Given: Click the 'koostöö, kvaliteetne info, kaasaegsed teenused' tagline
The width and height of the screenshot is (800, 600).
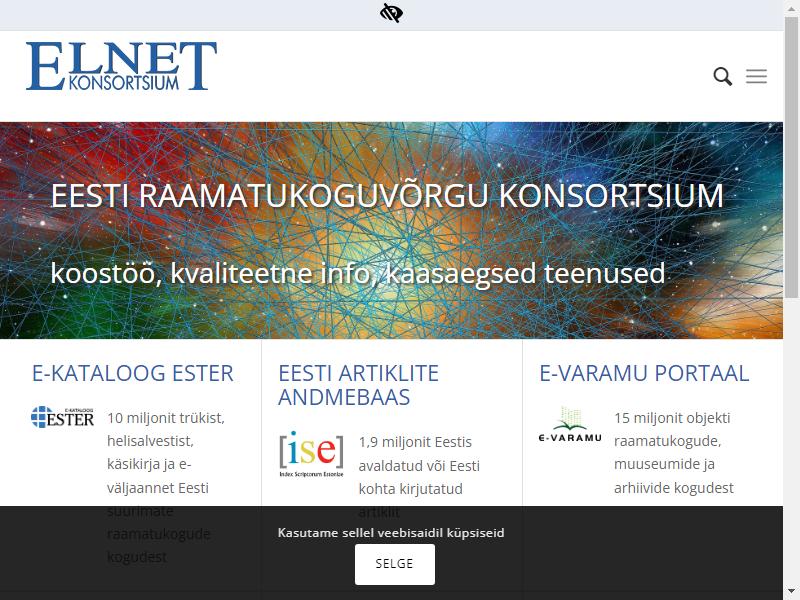Looking at the screenshot, I should point(358,273).
